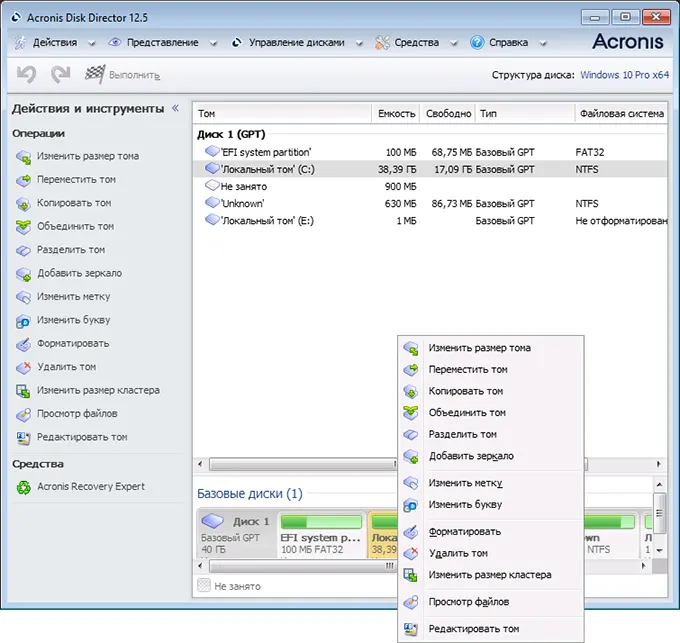Click sidebar icon for Изменить размер кластера
This screenshot has width=680, height=643.
click(23, 391)
